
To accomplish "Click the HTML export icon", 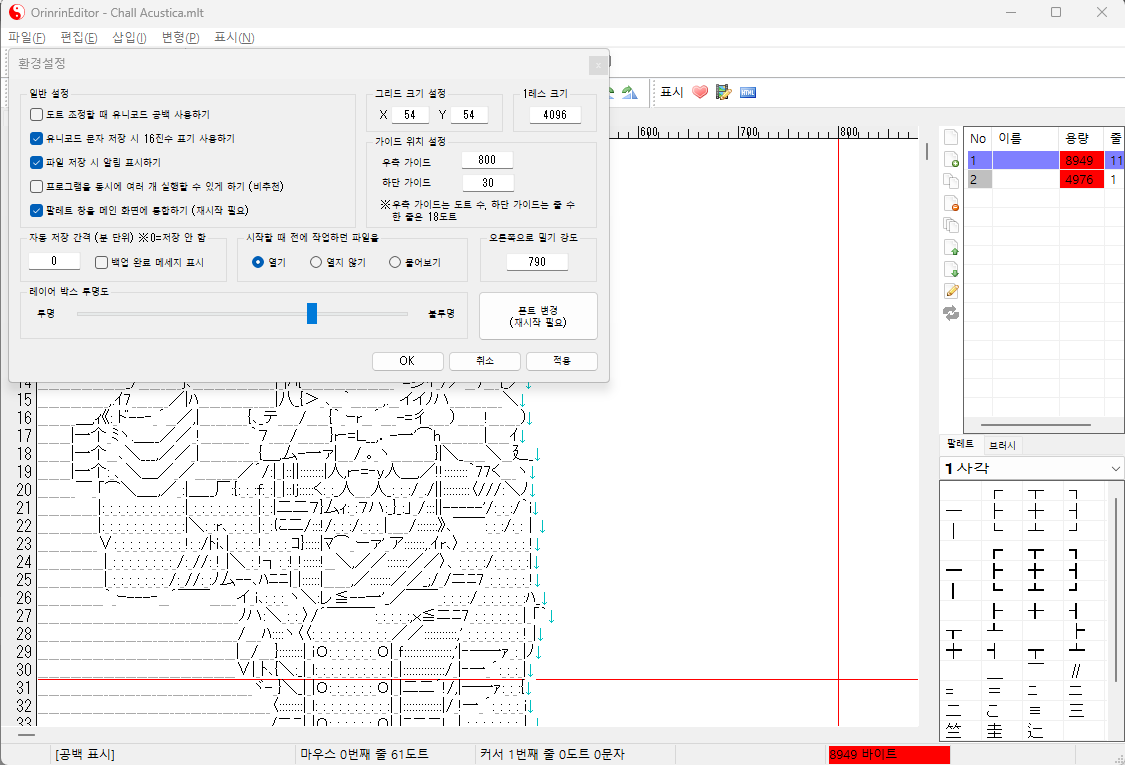I will 747,92.
